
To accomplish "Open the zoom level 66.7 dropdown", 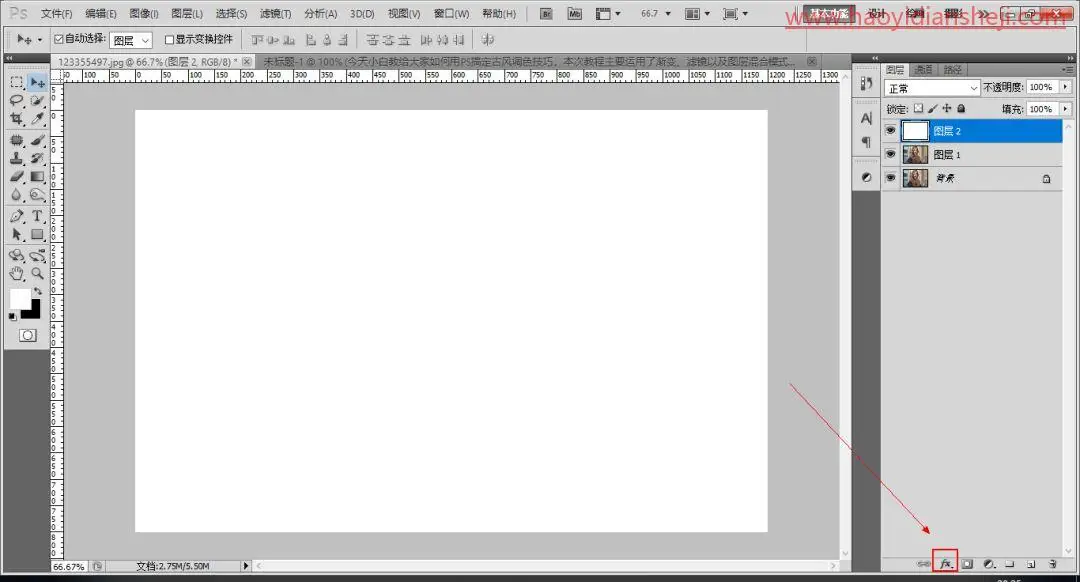I will click(x=668, y=14).
